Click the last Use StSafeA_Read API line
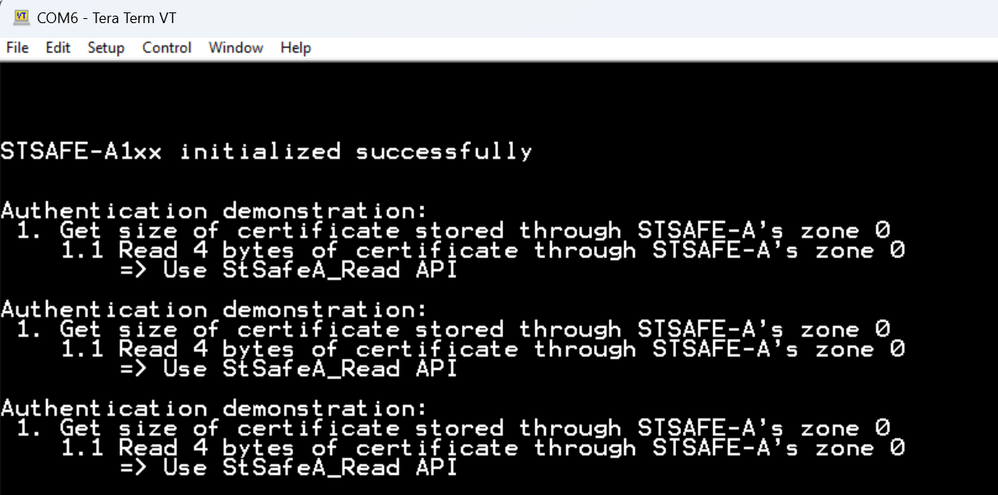 [x=288, y=469]
